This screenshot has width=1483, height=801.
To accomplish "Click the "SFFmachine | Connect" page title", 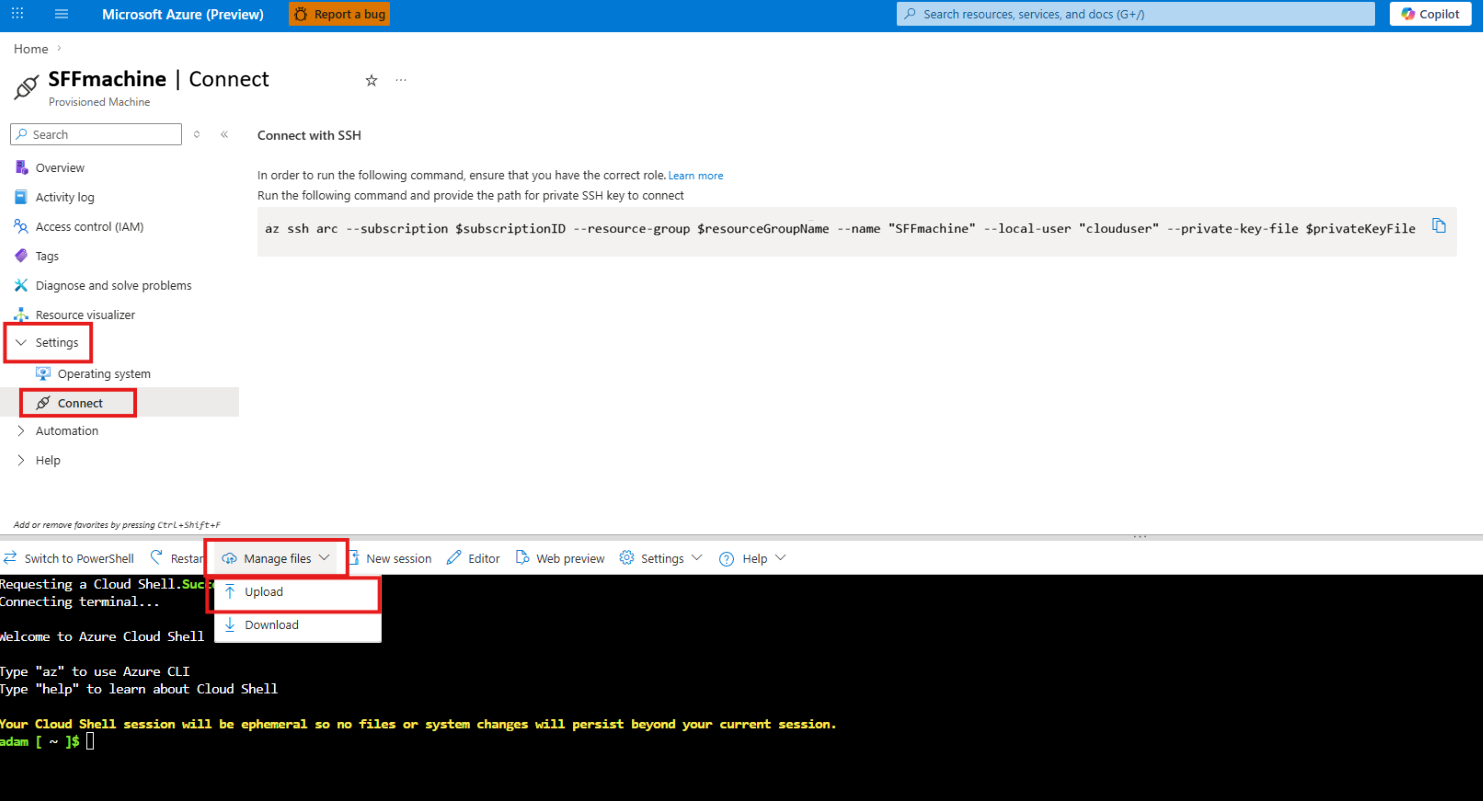I will [x=159, y=79].
